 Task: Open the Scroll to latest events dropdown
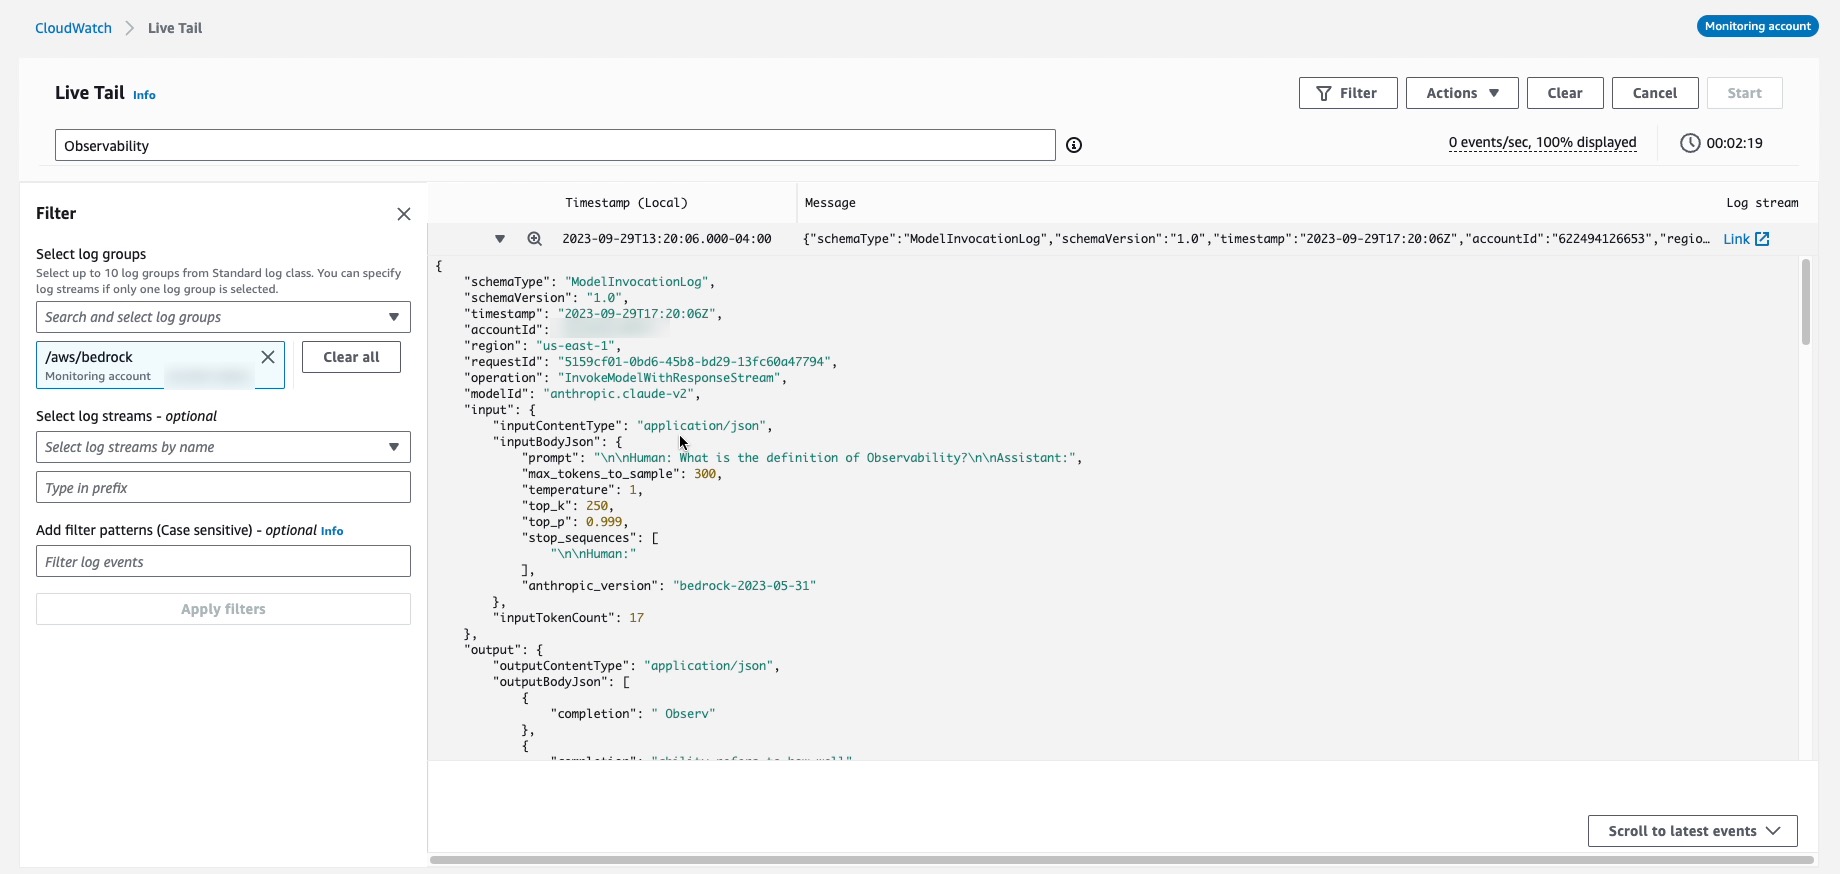tap(1693, 831)
